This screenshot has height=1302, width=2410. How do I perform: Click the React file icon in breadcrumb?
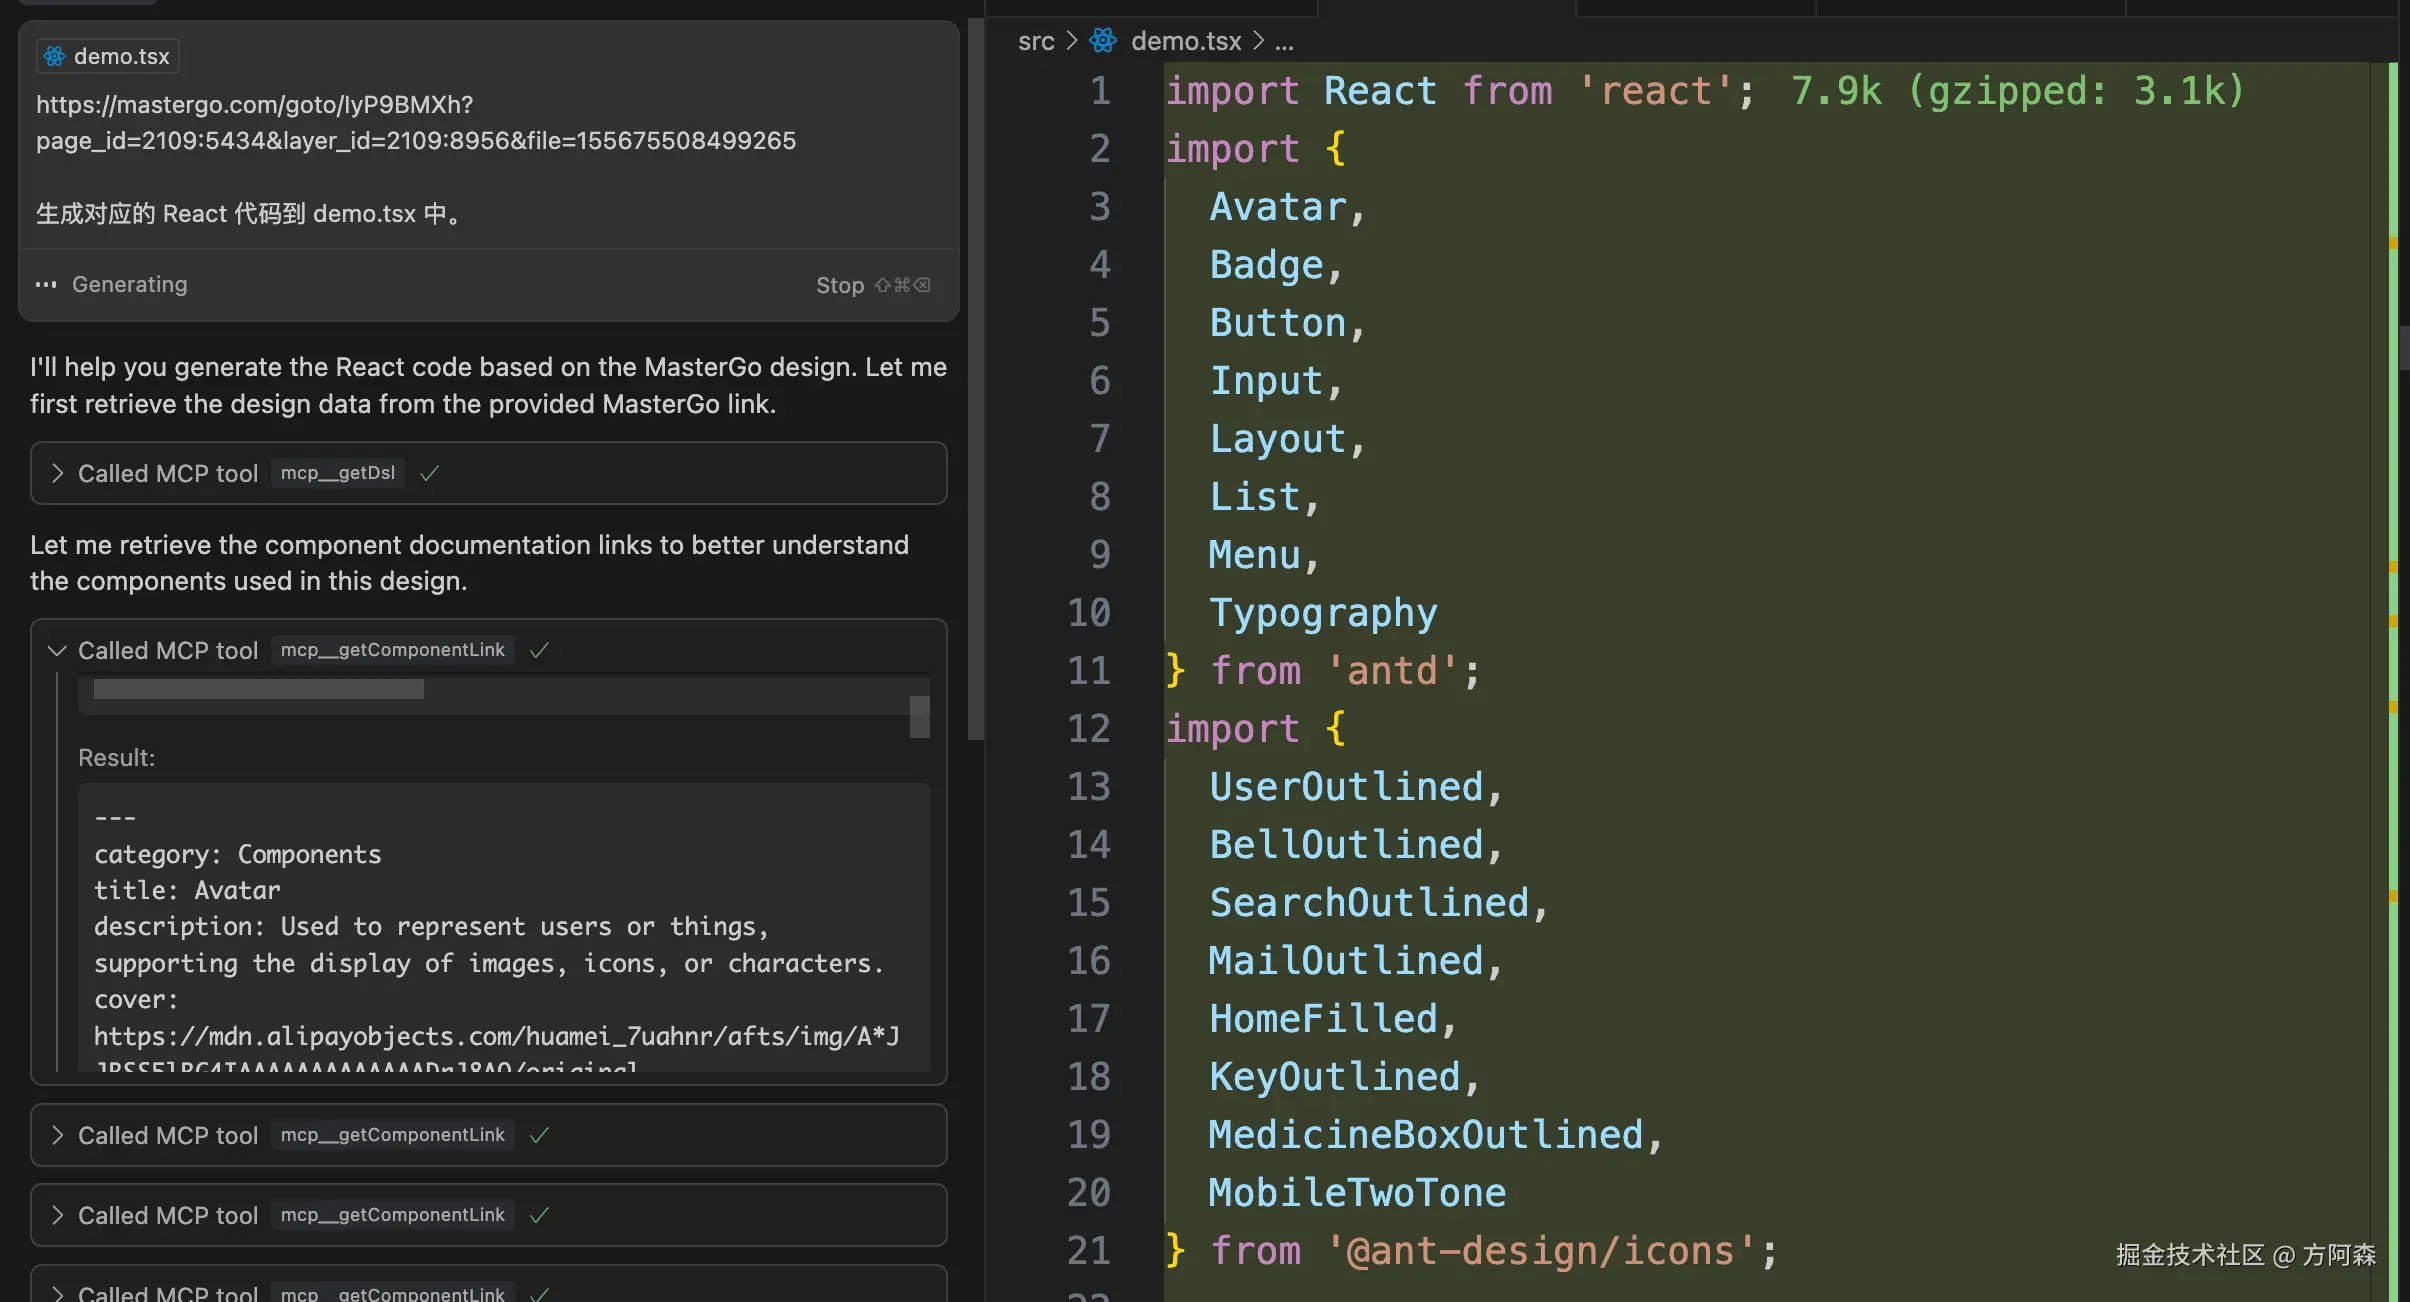1103,41
